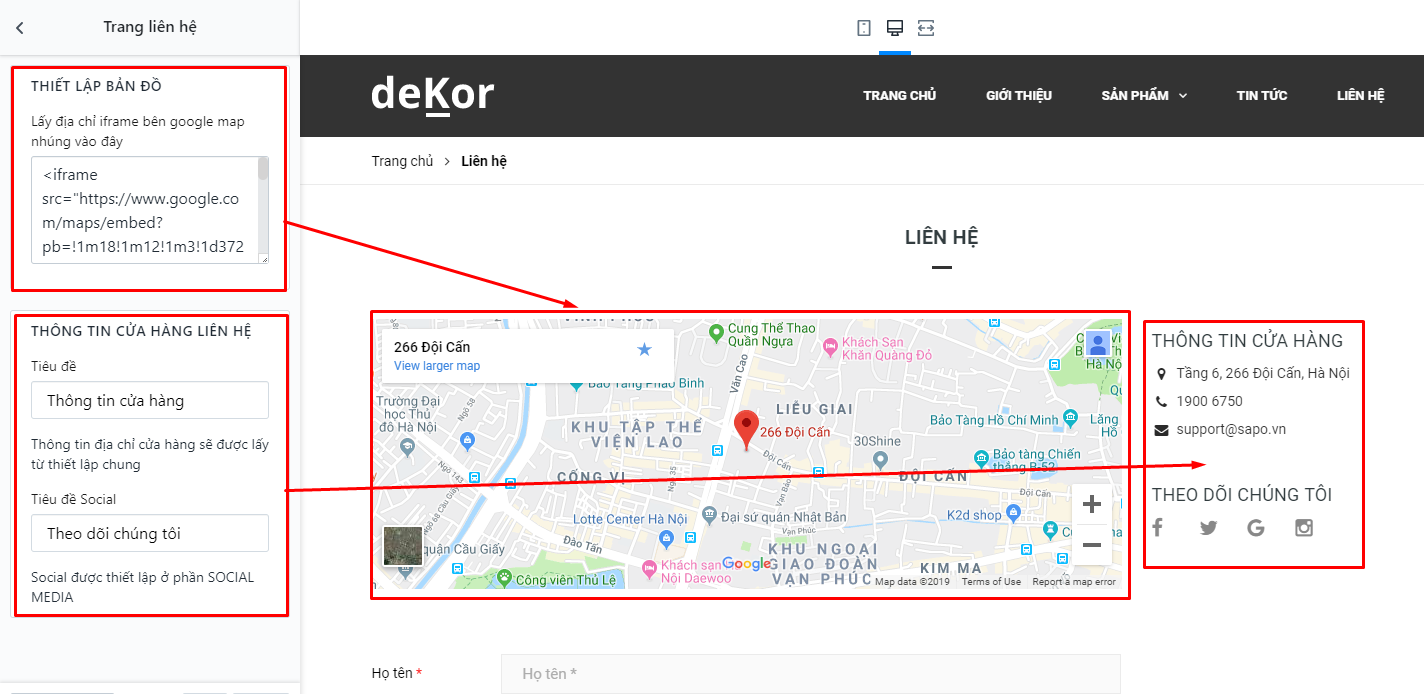Click the deKor logo
Viewport: 1424px width, 694px height.
tap(432, 95)
